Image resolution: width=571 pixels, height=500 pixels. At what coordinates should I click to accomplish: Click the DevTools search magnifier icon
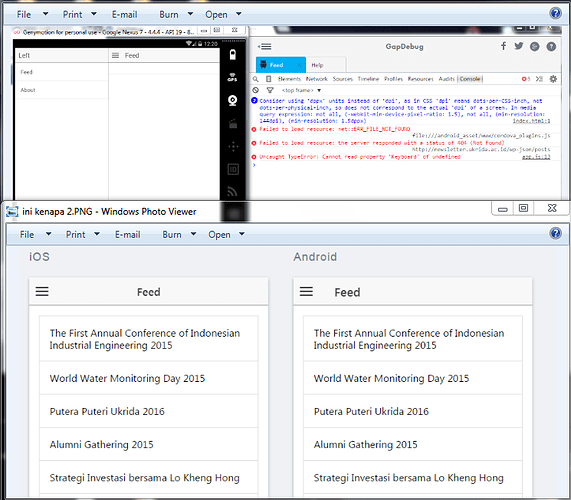pyautogui.click(x=256, y=79)
